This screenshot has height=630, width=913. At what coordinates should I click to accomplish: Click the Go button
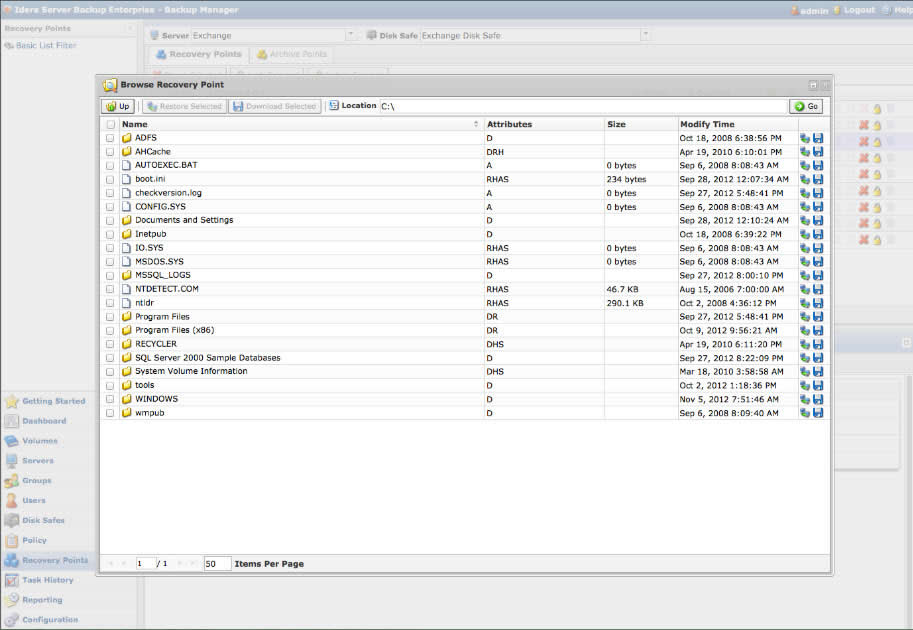click(806, 106)
